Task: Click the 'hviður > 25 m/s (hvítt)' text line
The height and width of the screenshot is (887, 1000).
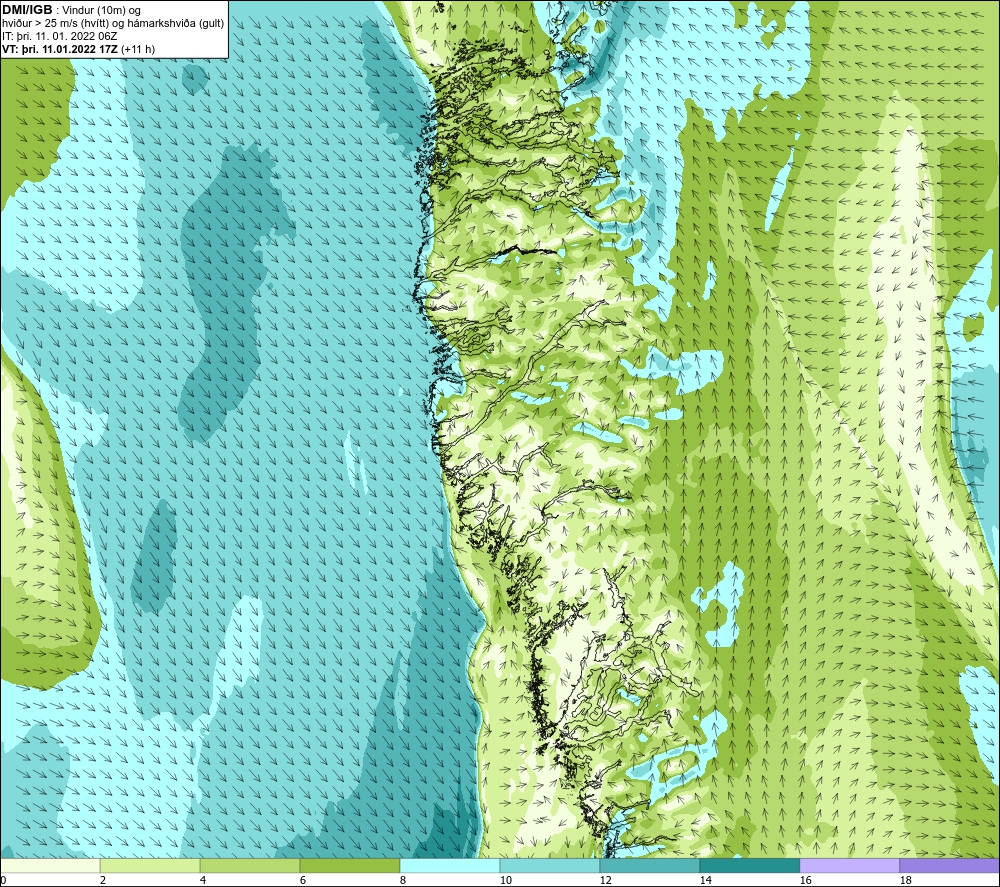Action: click(x=114, y=23)
